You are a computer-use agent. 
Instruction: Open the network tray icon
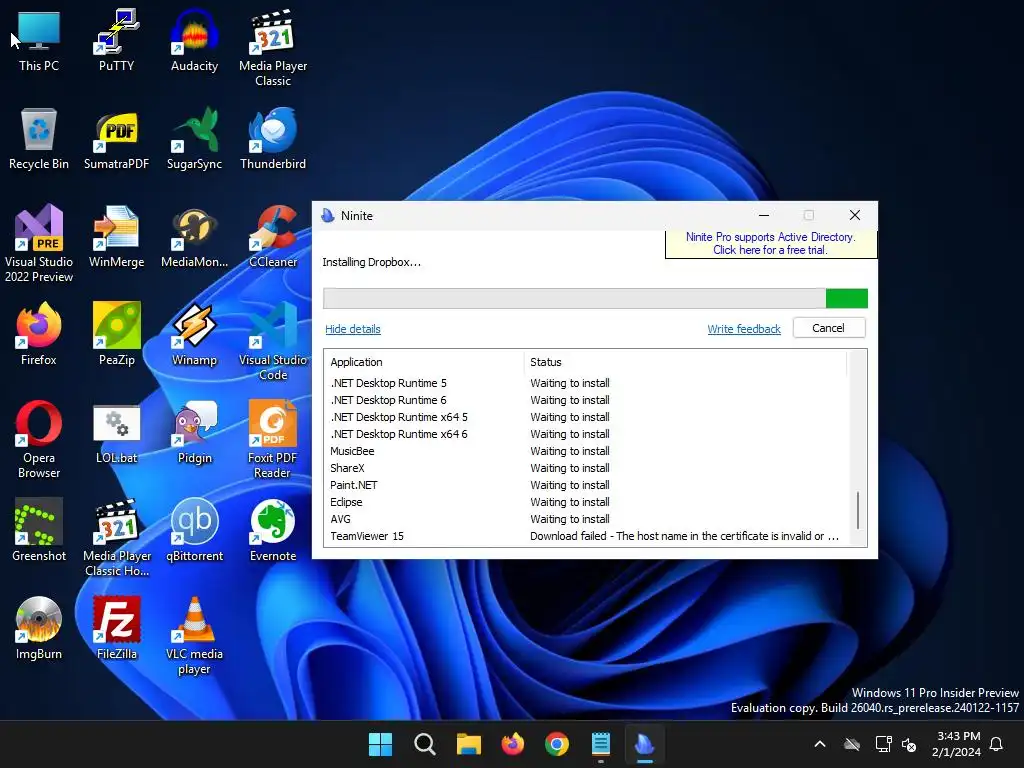click(x=883, y=744)
